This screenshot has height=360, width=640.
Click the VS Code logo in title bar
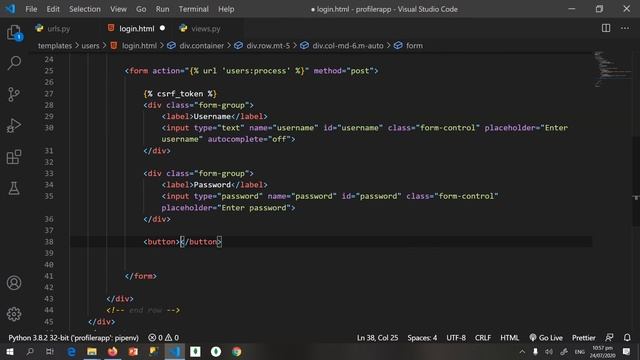tap(10, 9)
